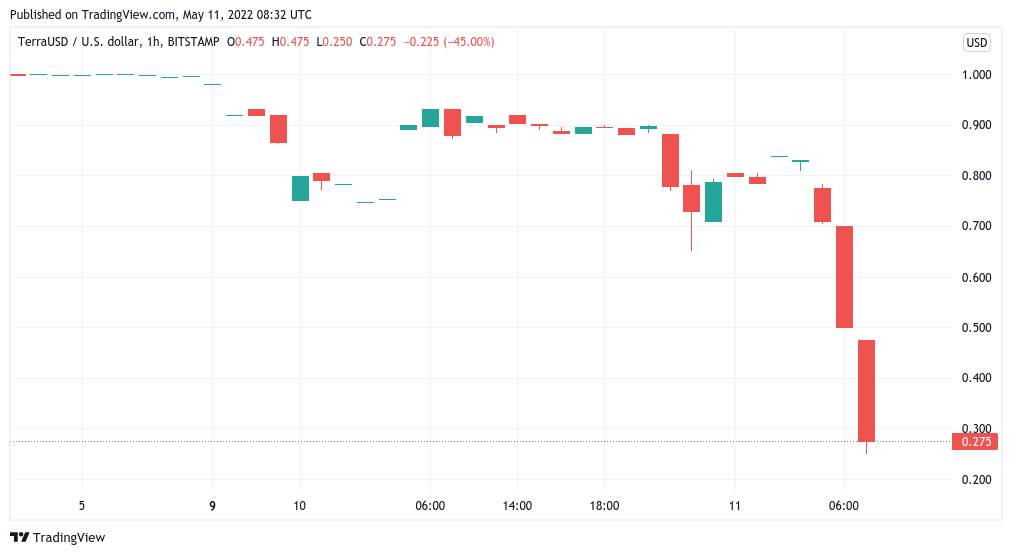The image size is (1012, 555).
Task: Select the 14:00 time axis marker
Action: (517, 506)
